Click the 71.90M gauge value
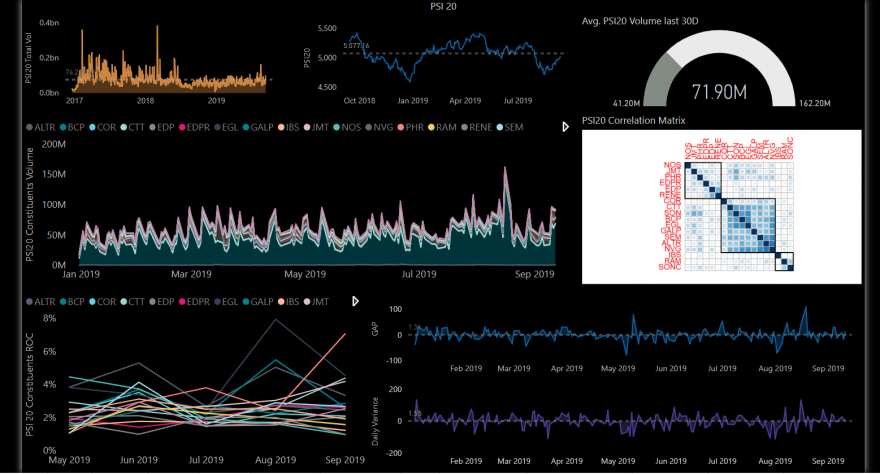Viewport: 880px width, 474px height. click(719, 92)
